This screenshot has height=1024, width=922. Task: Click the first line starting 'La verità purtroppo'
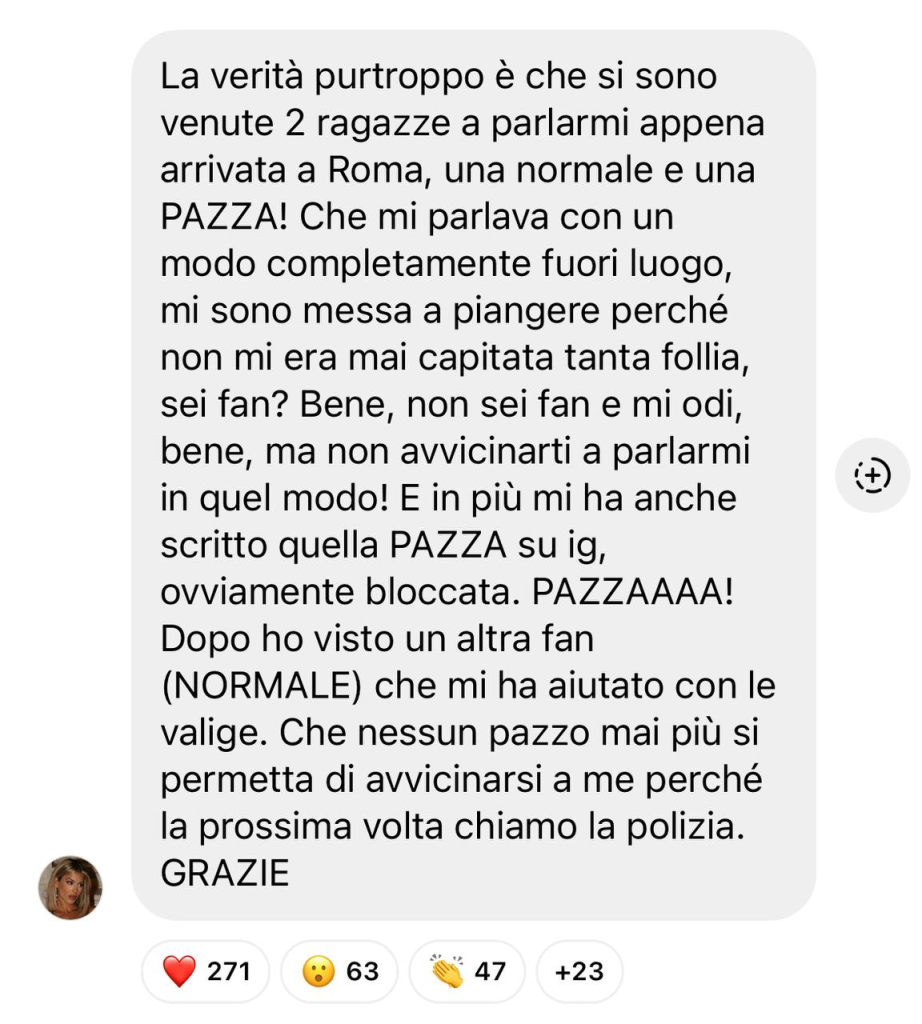click(x=439, y=76)
